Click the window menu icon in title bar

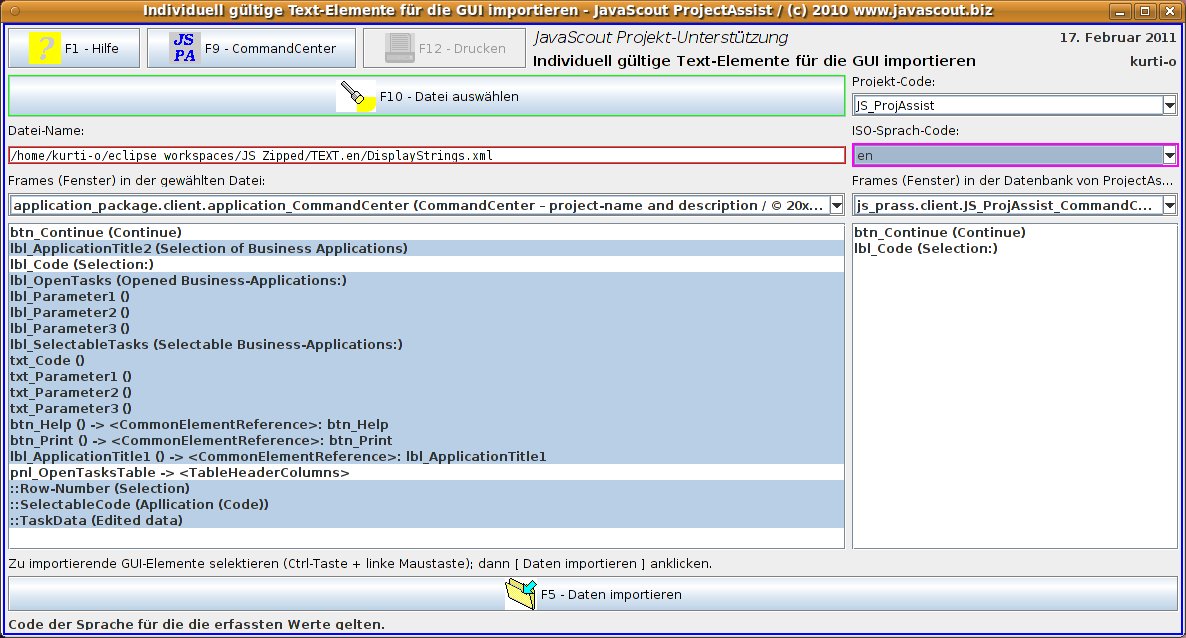coord(13,11)
